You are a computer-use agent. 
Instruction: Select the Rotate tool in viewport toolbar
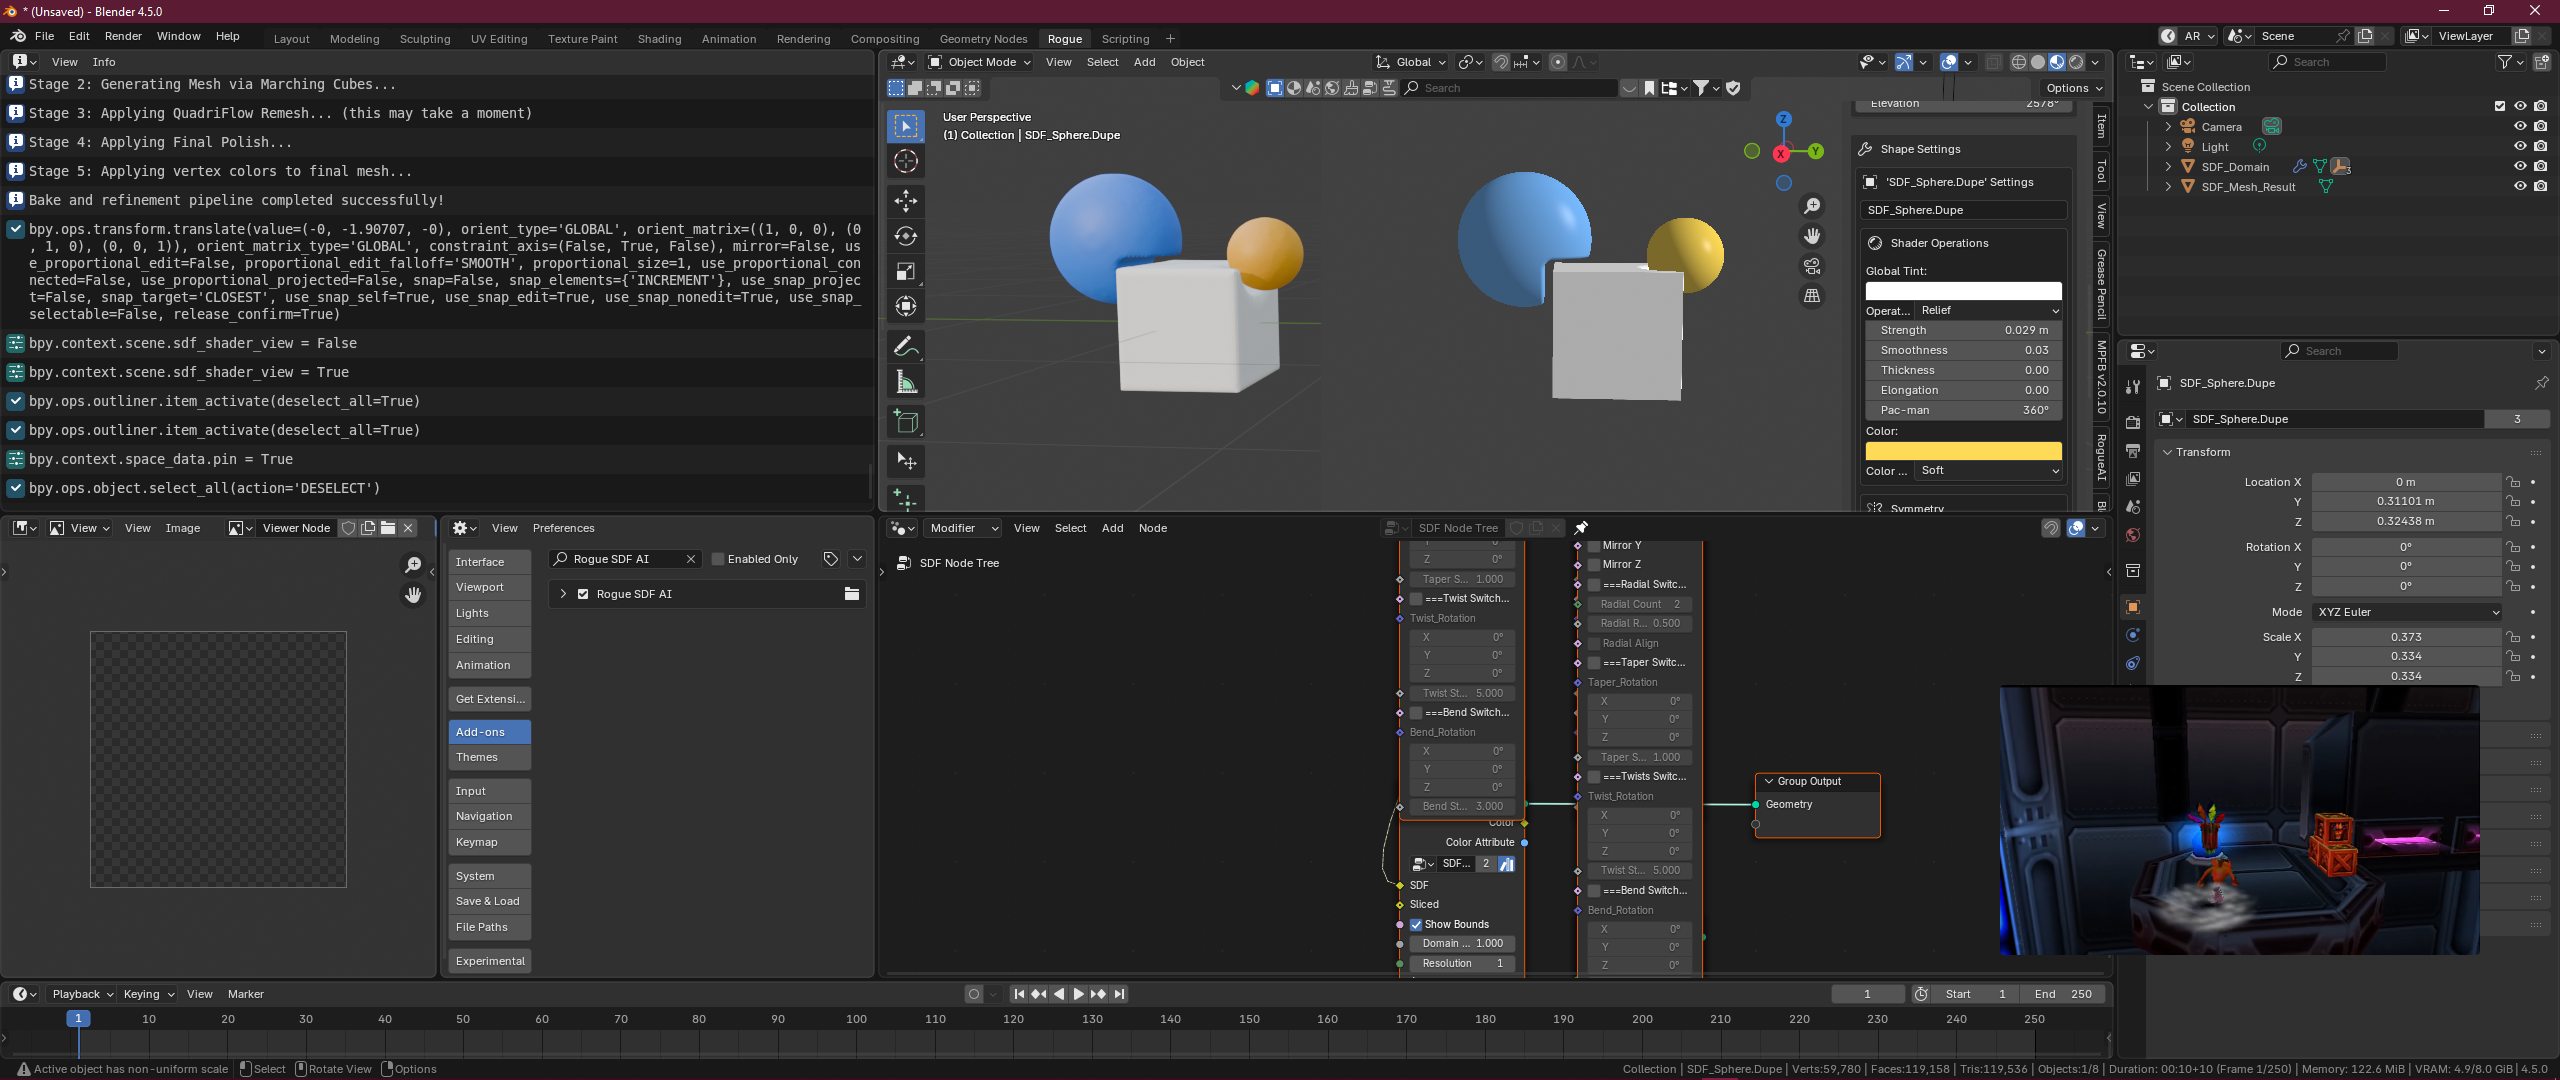[x=906, y=237]
